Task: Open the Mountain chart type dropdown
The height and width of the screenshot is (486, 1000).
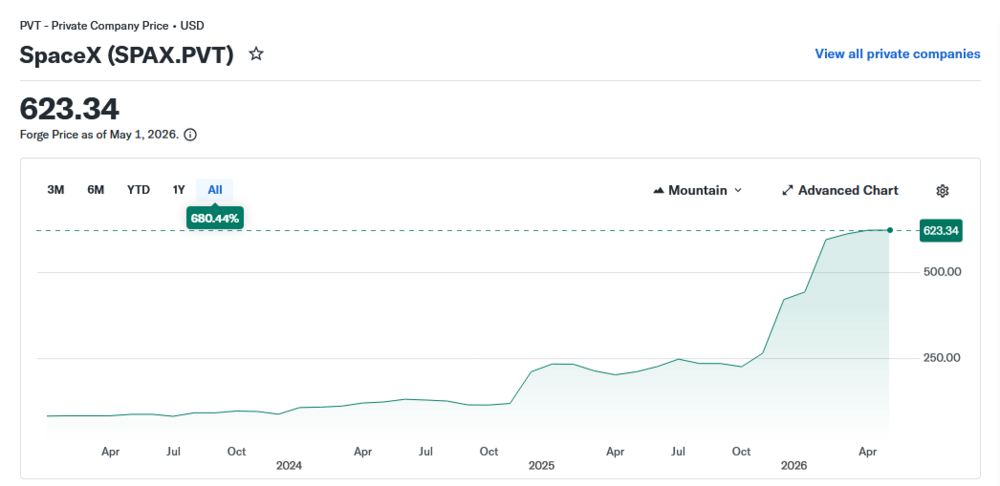Action: [698, 191]
